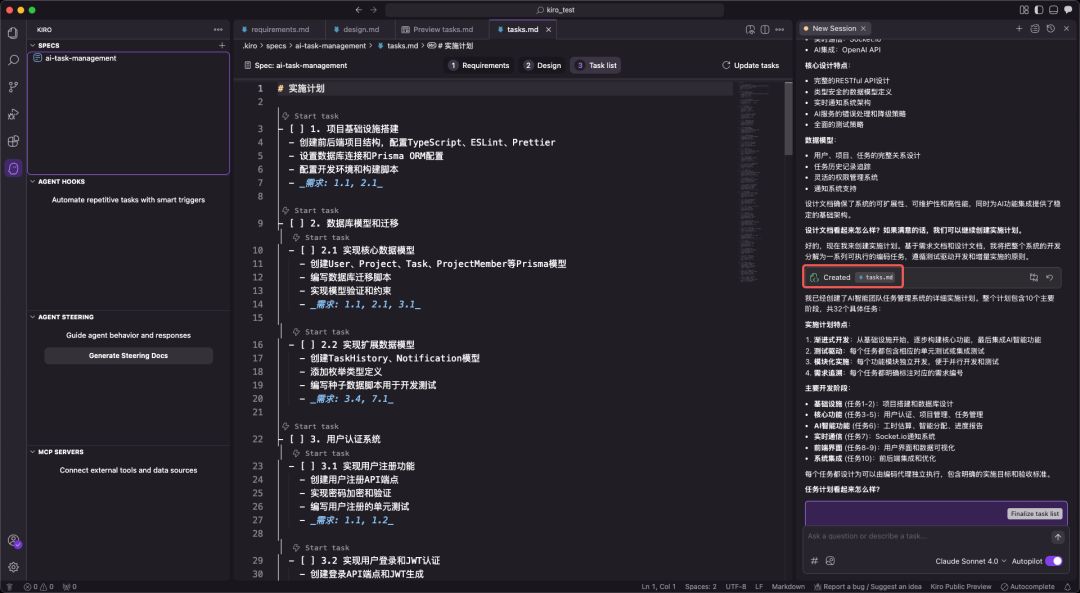Open the Extensions icon in sidebar
The image size is (1080, 593).
12,140
